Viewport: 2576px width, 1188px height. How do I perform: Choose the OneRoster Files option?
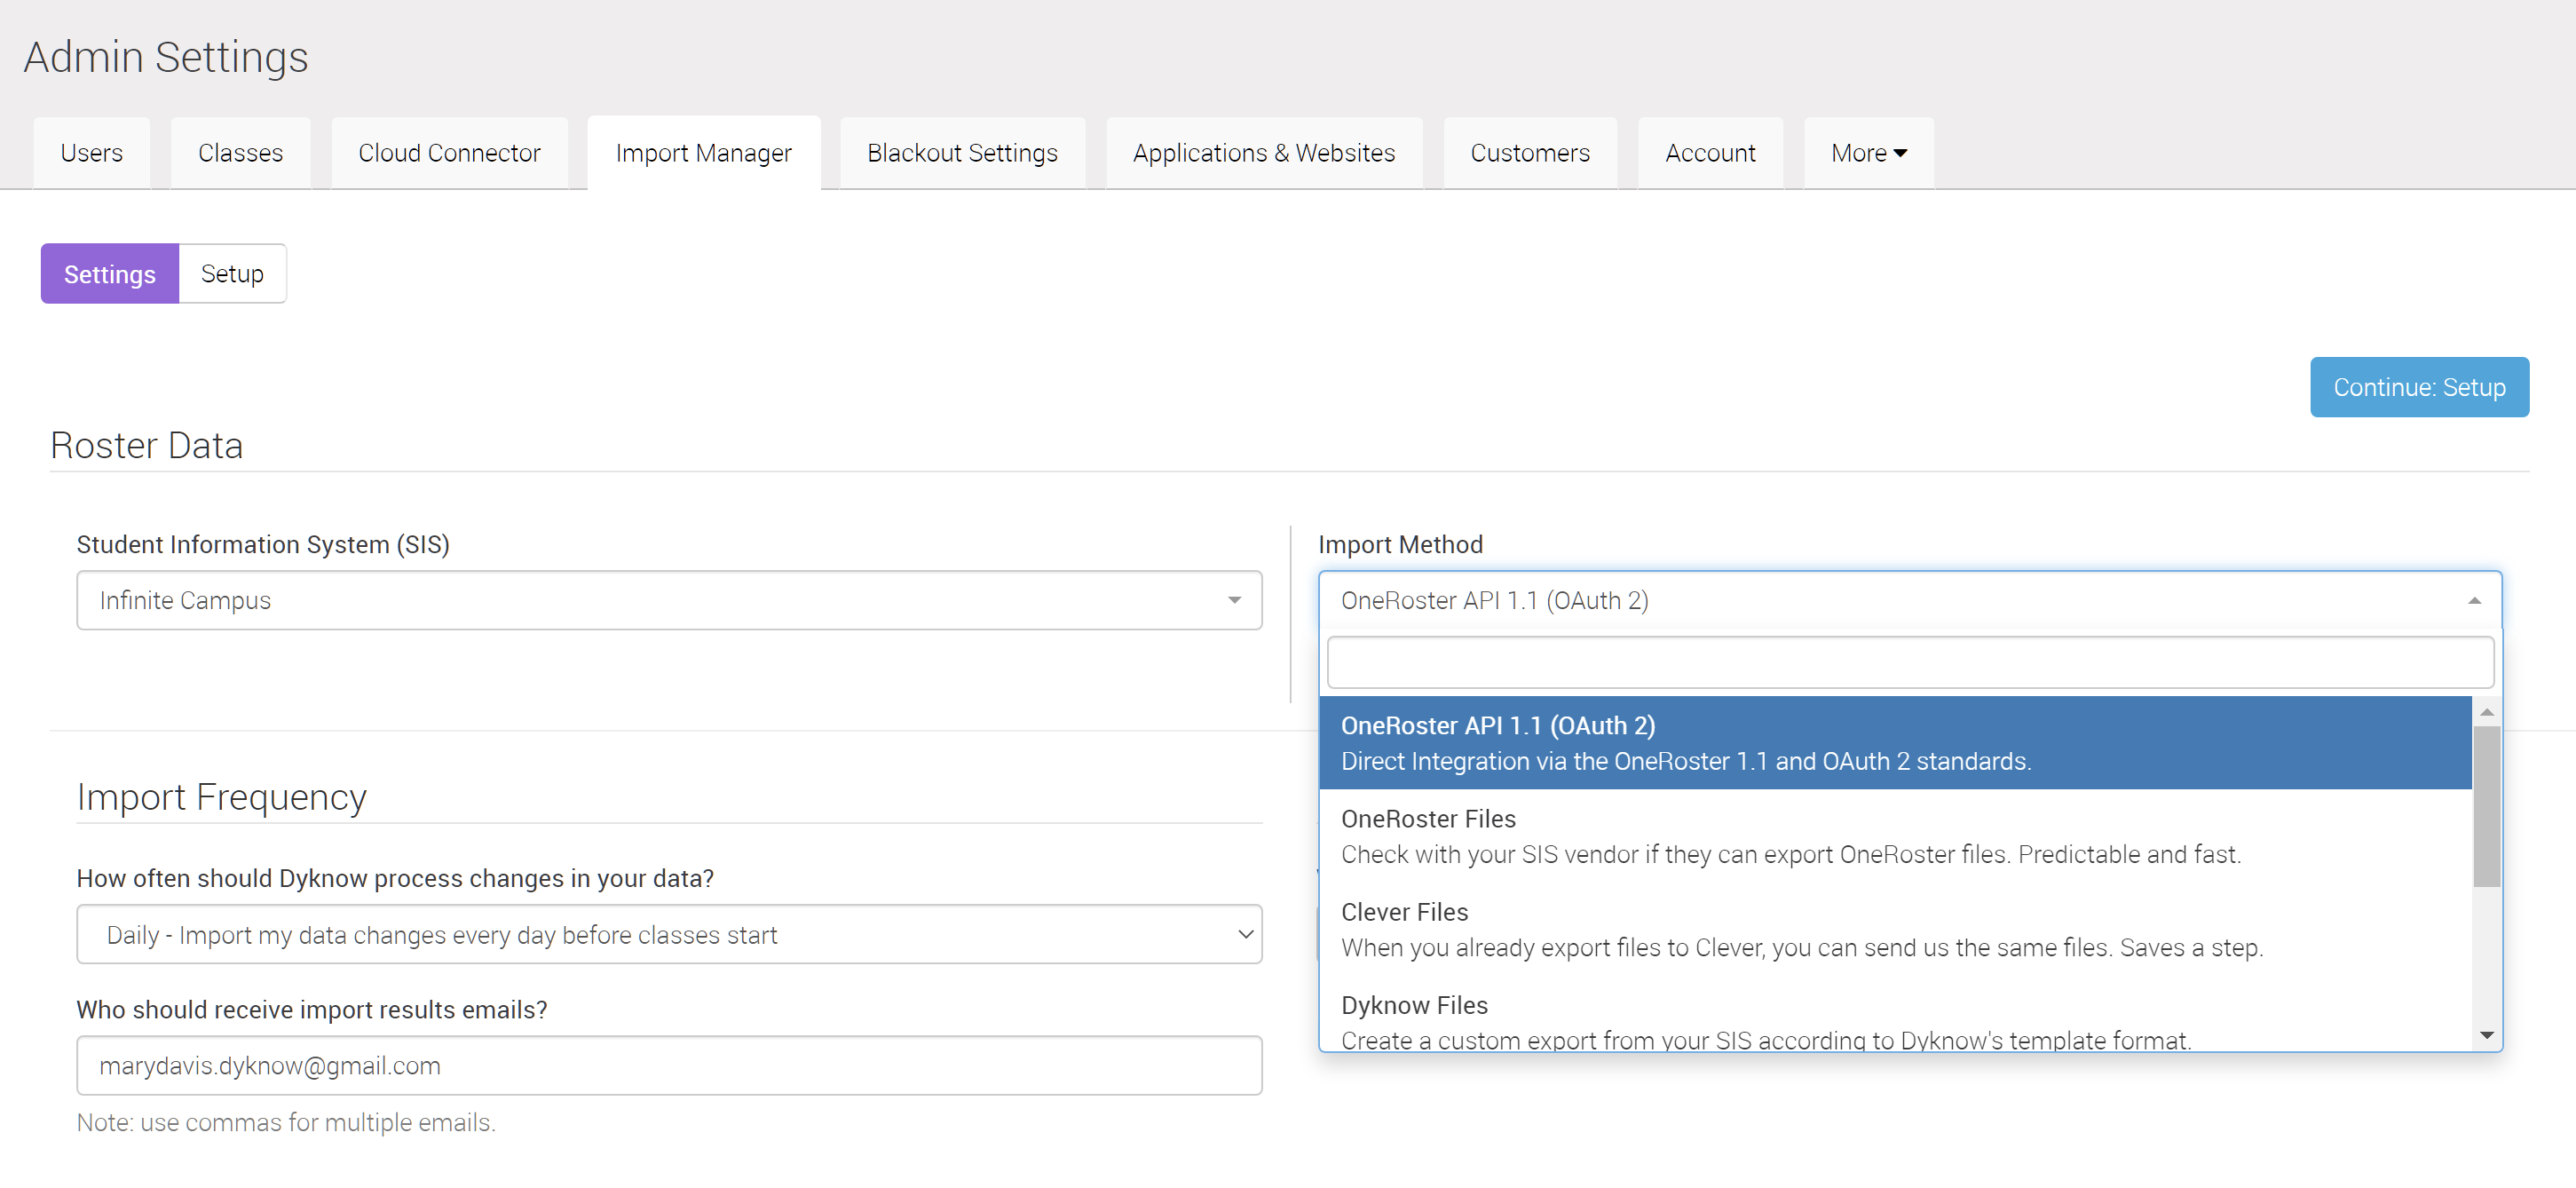[x=1895, y=836]
